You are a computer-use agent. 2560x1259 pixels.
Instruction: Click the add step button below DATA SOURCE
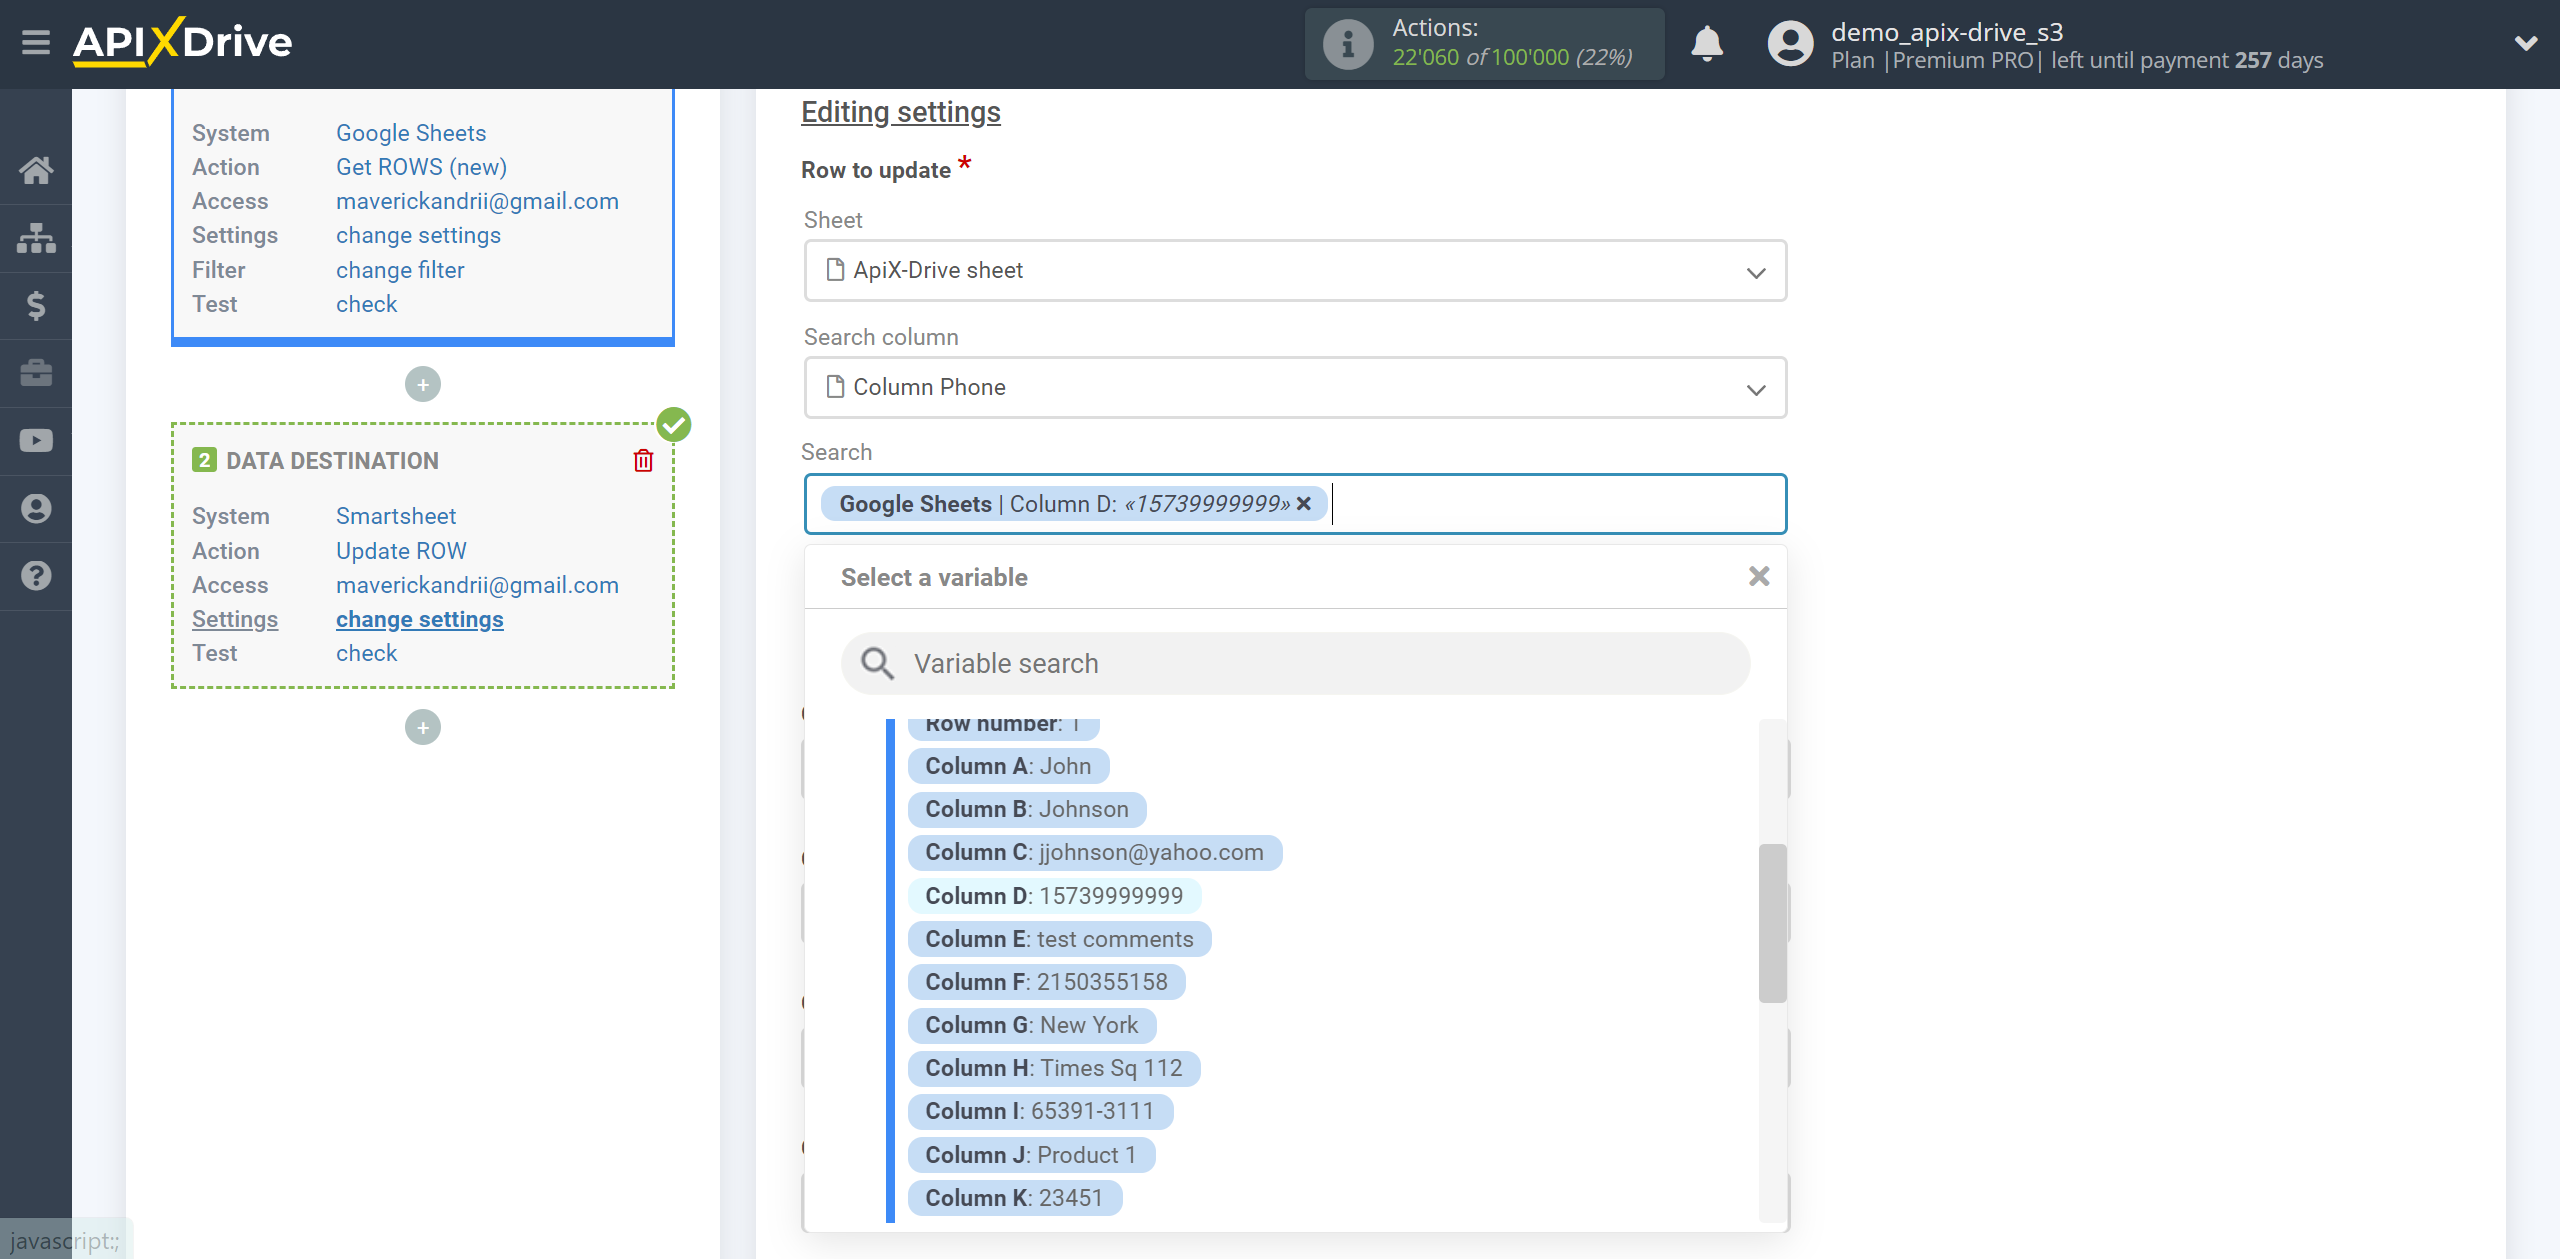421,384
